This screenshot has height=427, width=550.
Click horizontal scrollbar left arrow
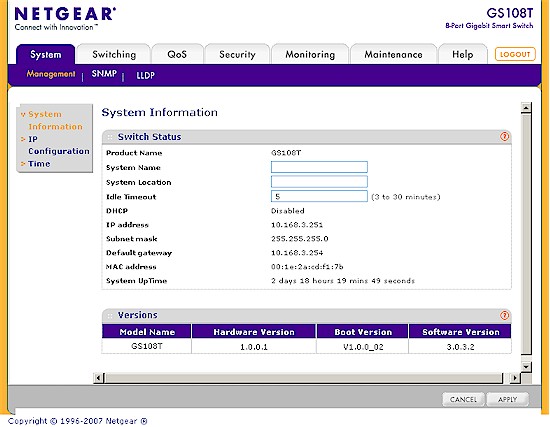pos(99,378)
